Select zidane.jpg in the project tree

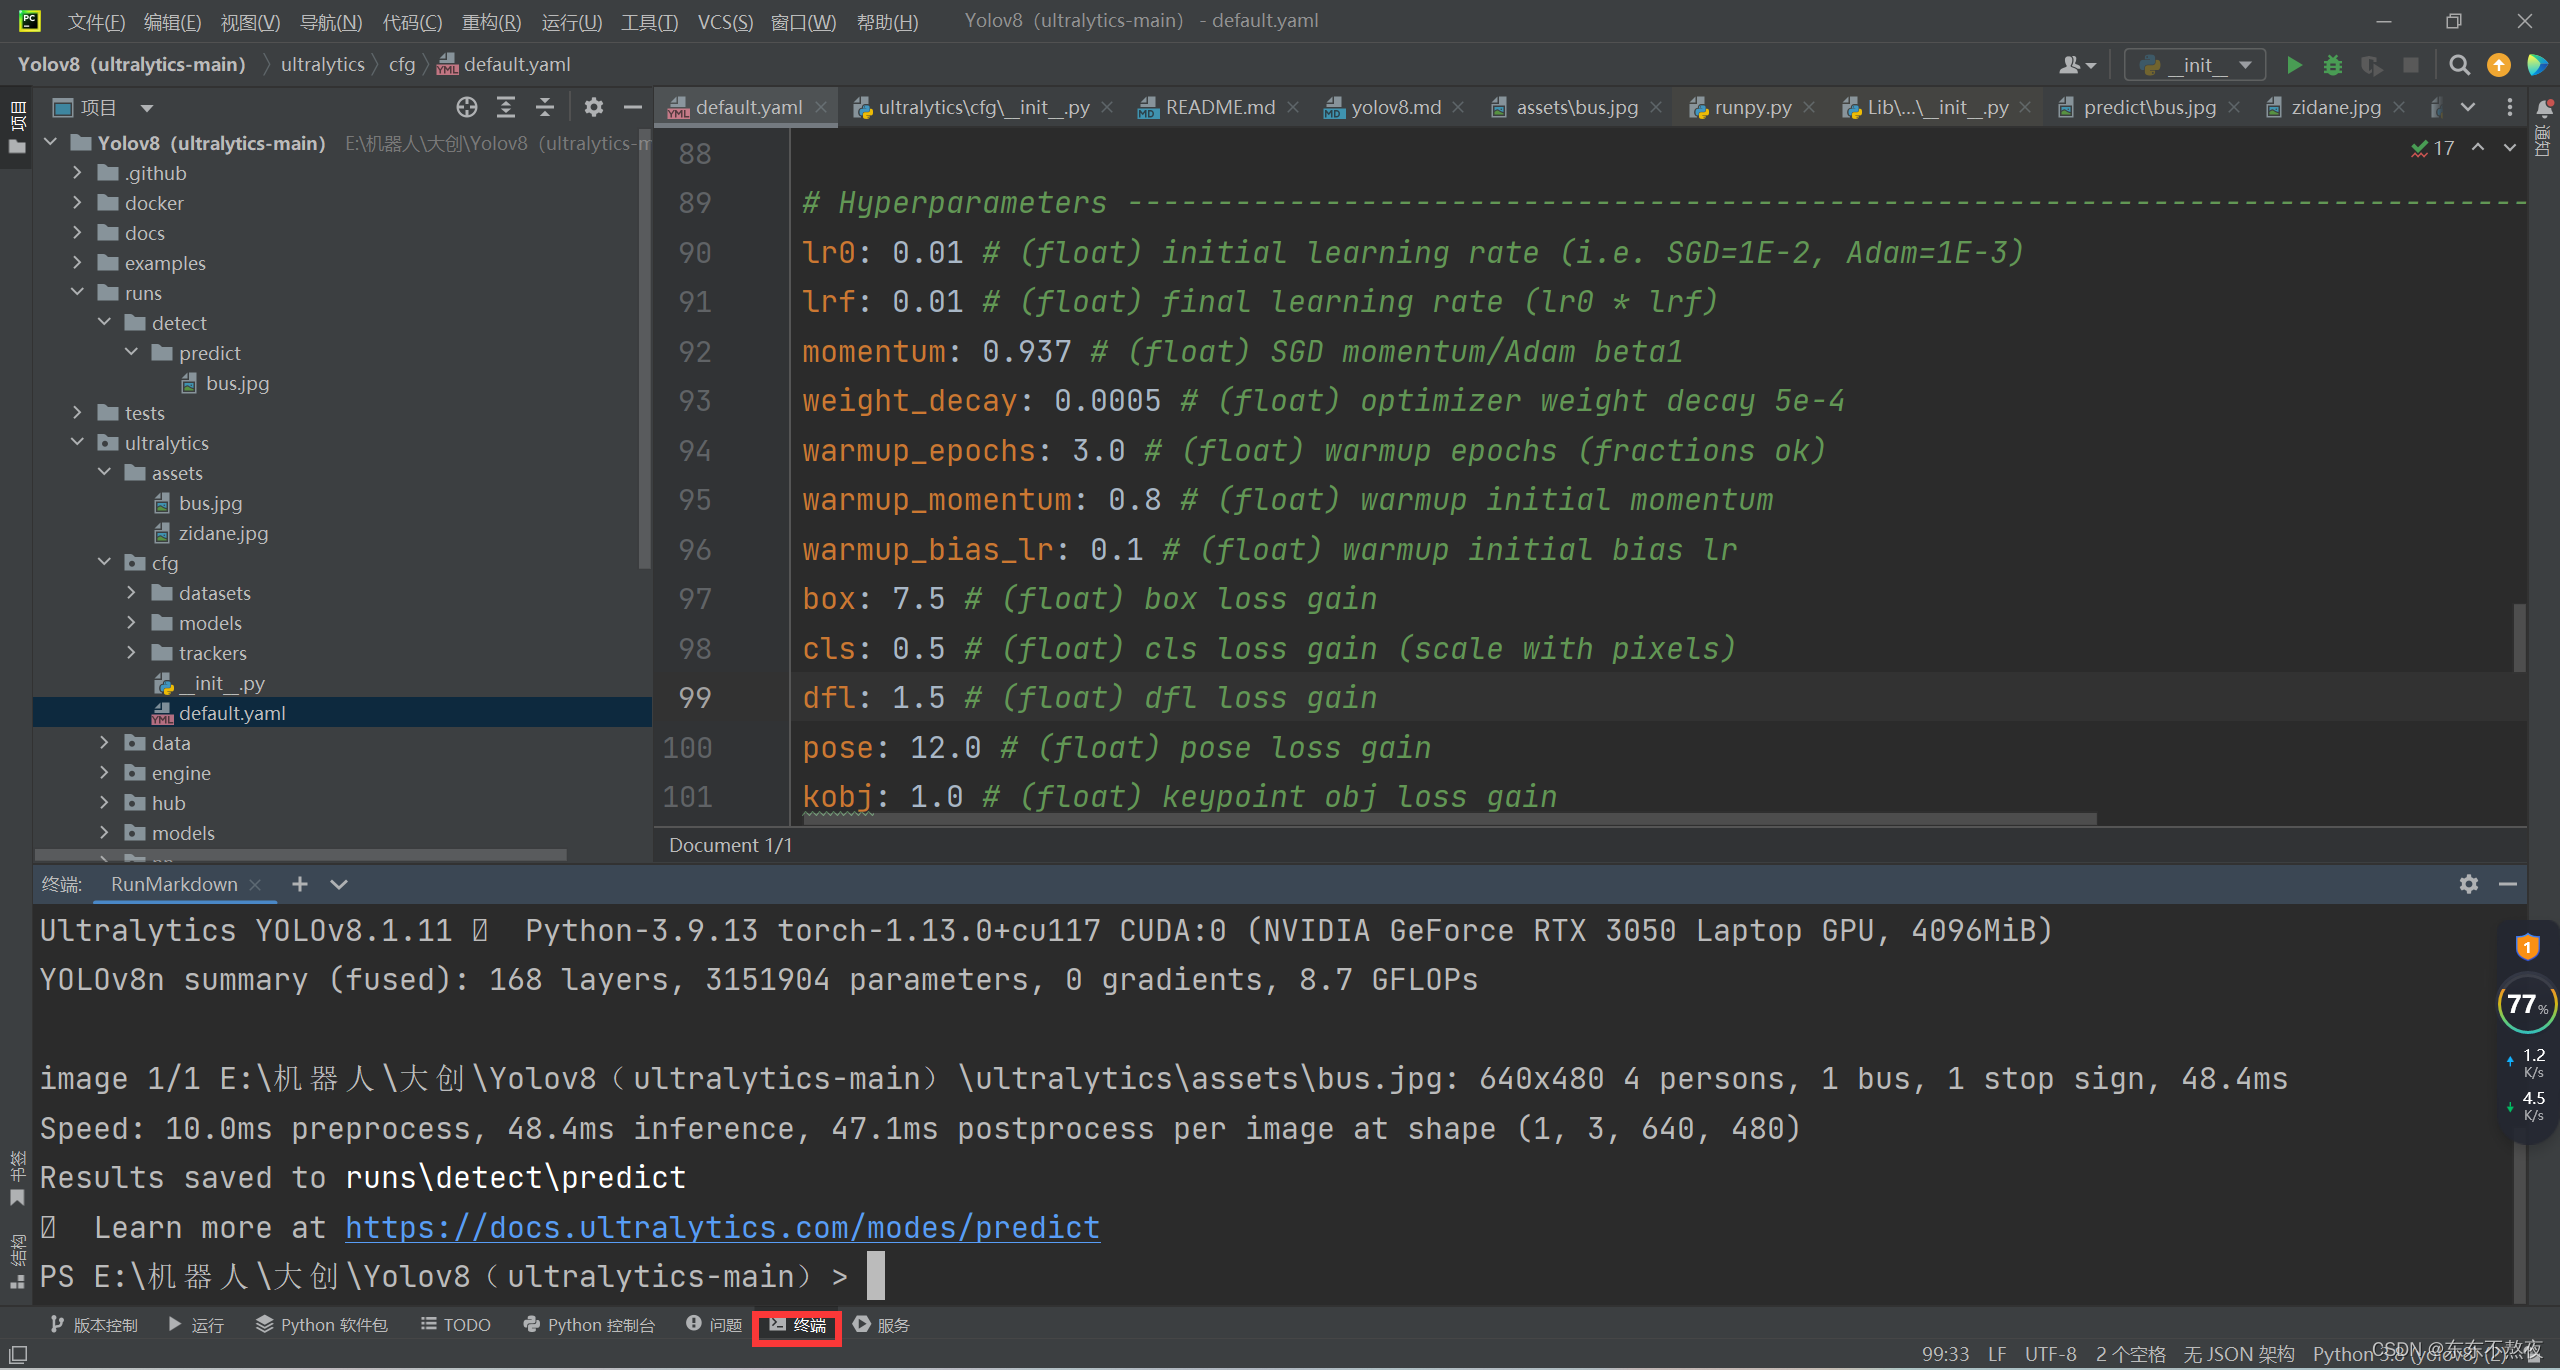point(222,533)
